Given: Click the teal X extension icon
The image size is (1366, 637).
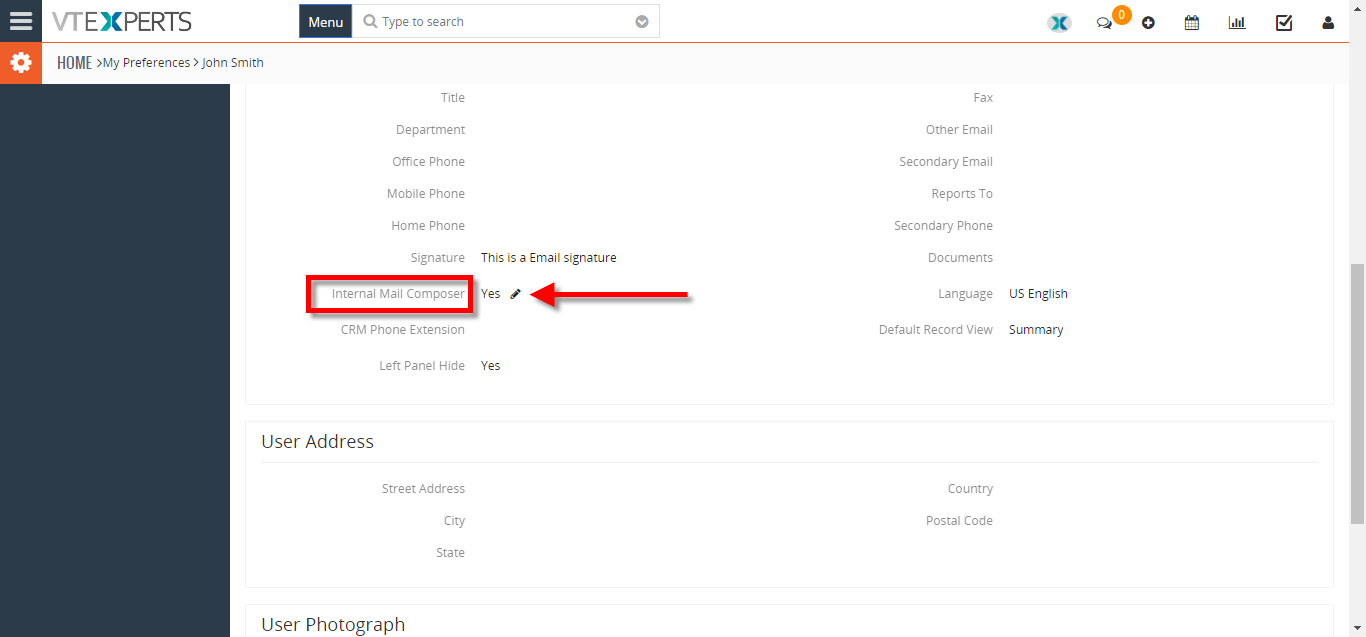Looking at the screenshot, I should [1059, 22].
